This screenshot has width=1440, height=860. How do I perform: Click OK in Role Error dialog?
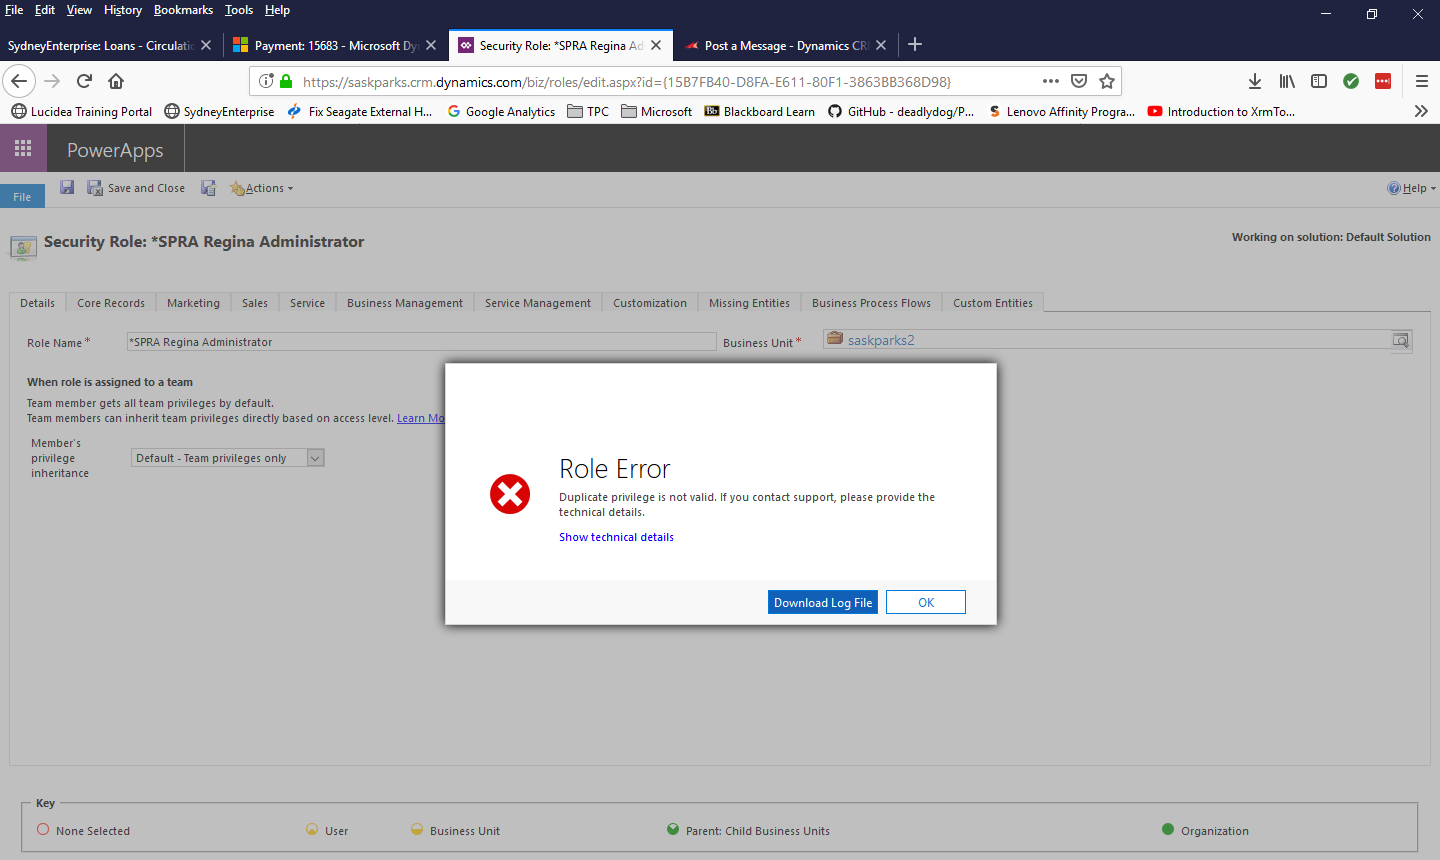click(x=926, y=602)
